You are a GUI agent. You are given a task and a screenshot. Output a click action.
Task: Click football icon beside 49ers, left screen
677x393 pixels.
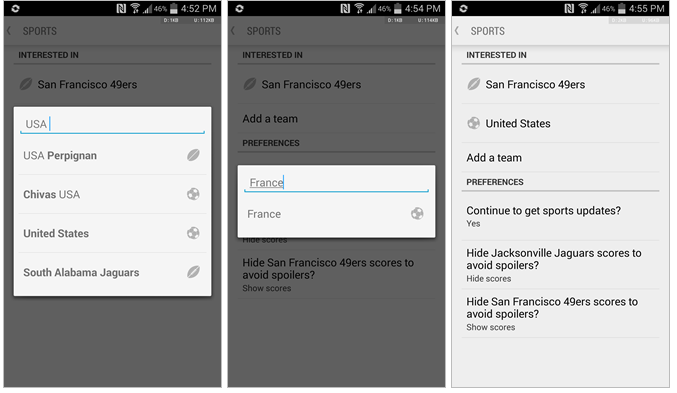pyautogui.click(x=26, y=84)
